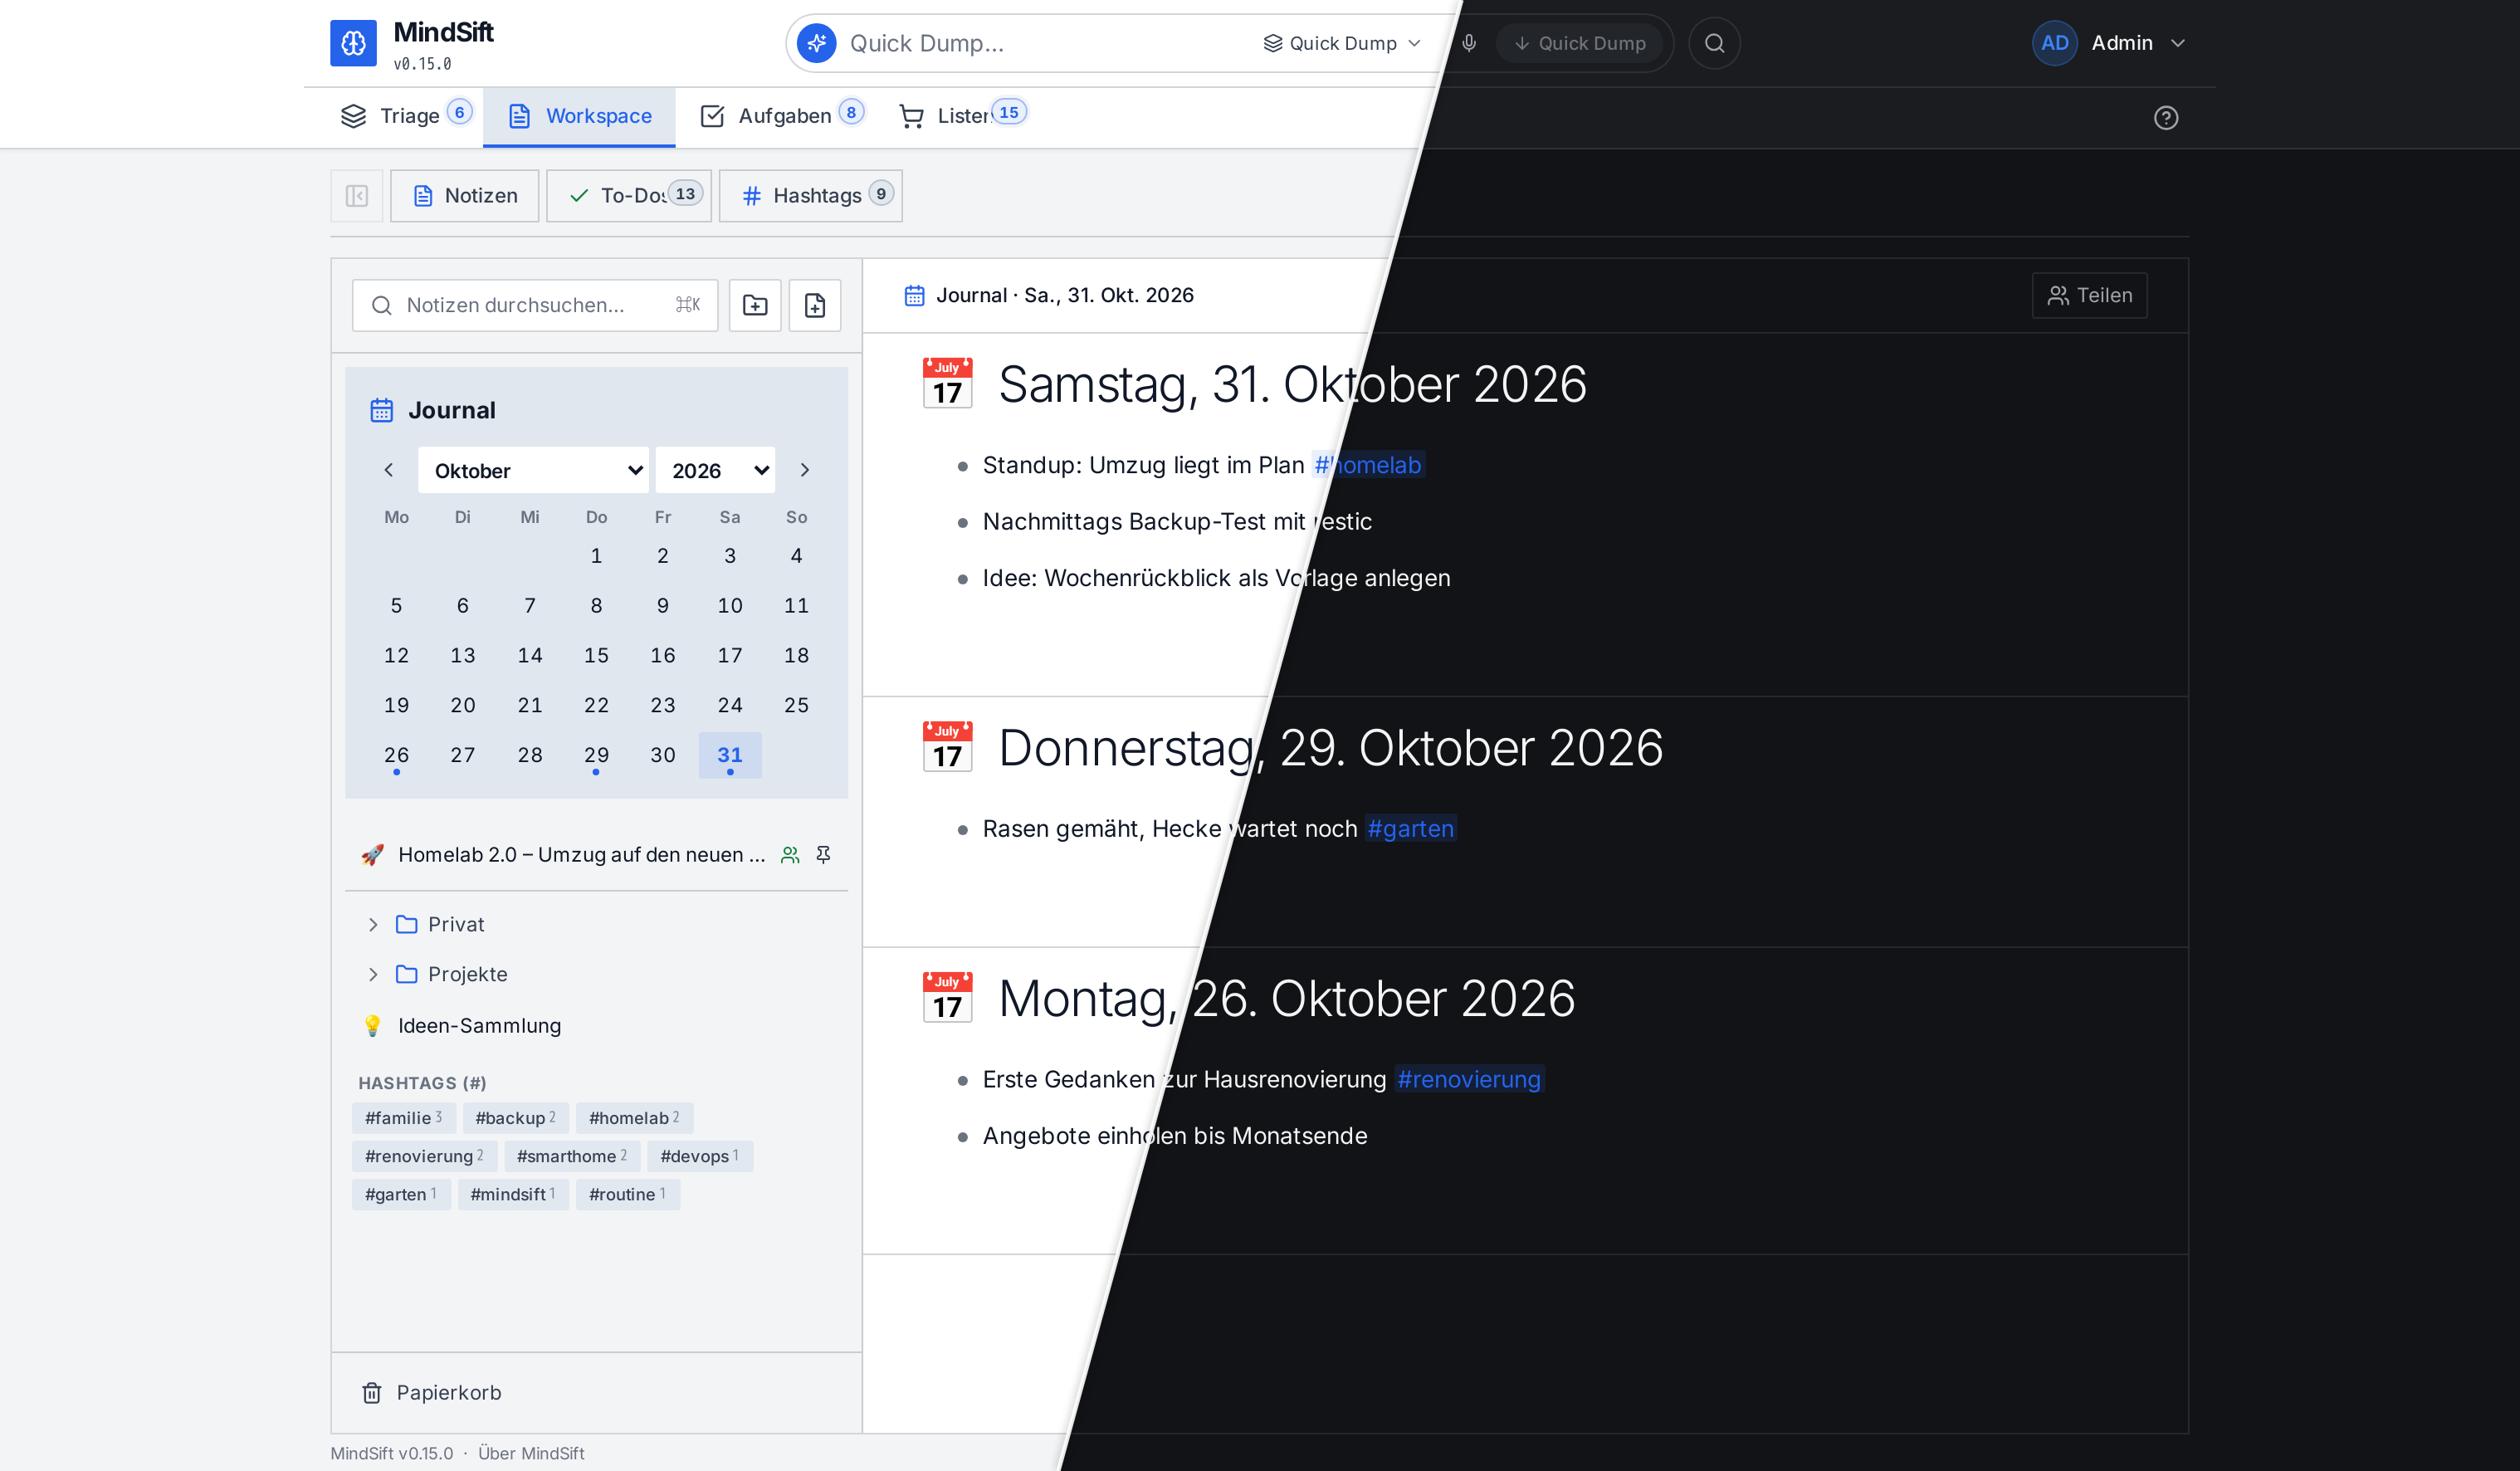Click the pin icon on Homelab 2.0 note

click(x=823, y=855)
